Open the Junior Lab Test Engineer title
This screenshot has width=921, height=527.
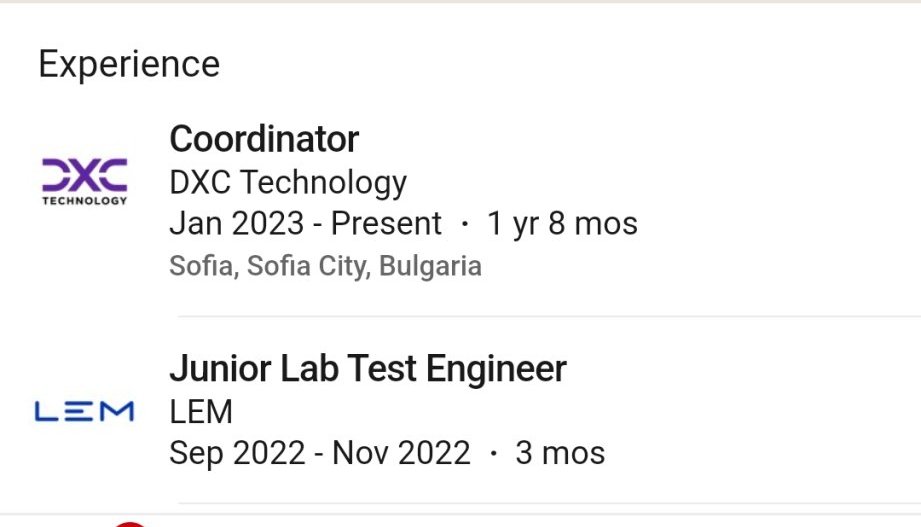(x=368, y=369)
